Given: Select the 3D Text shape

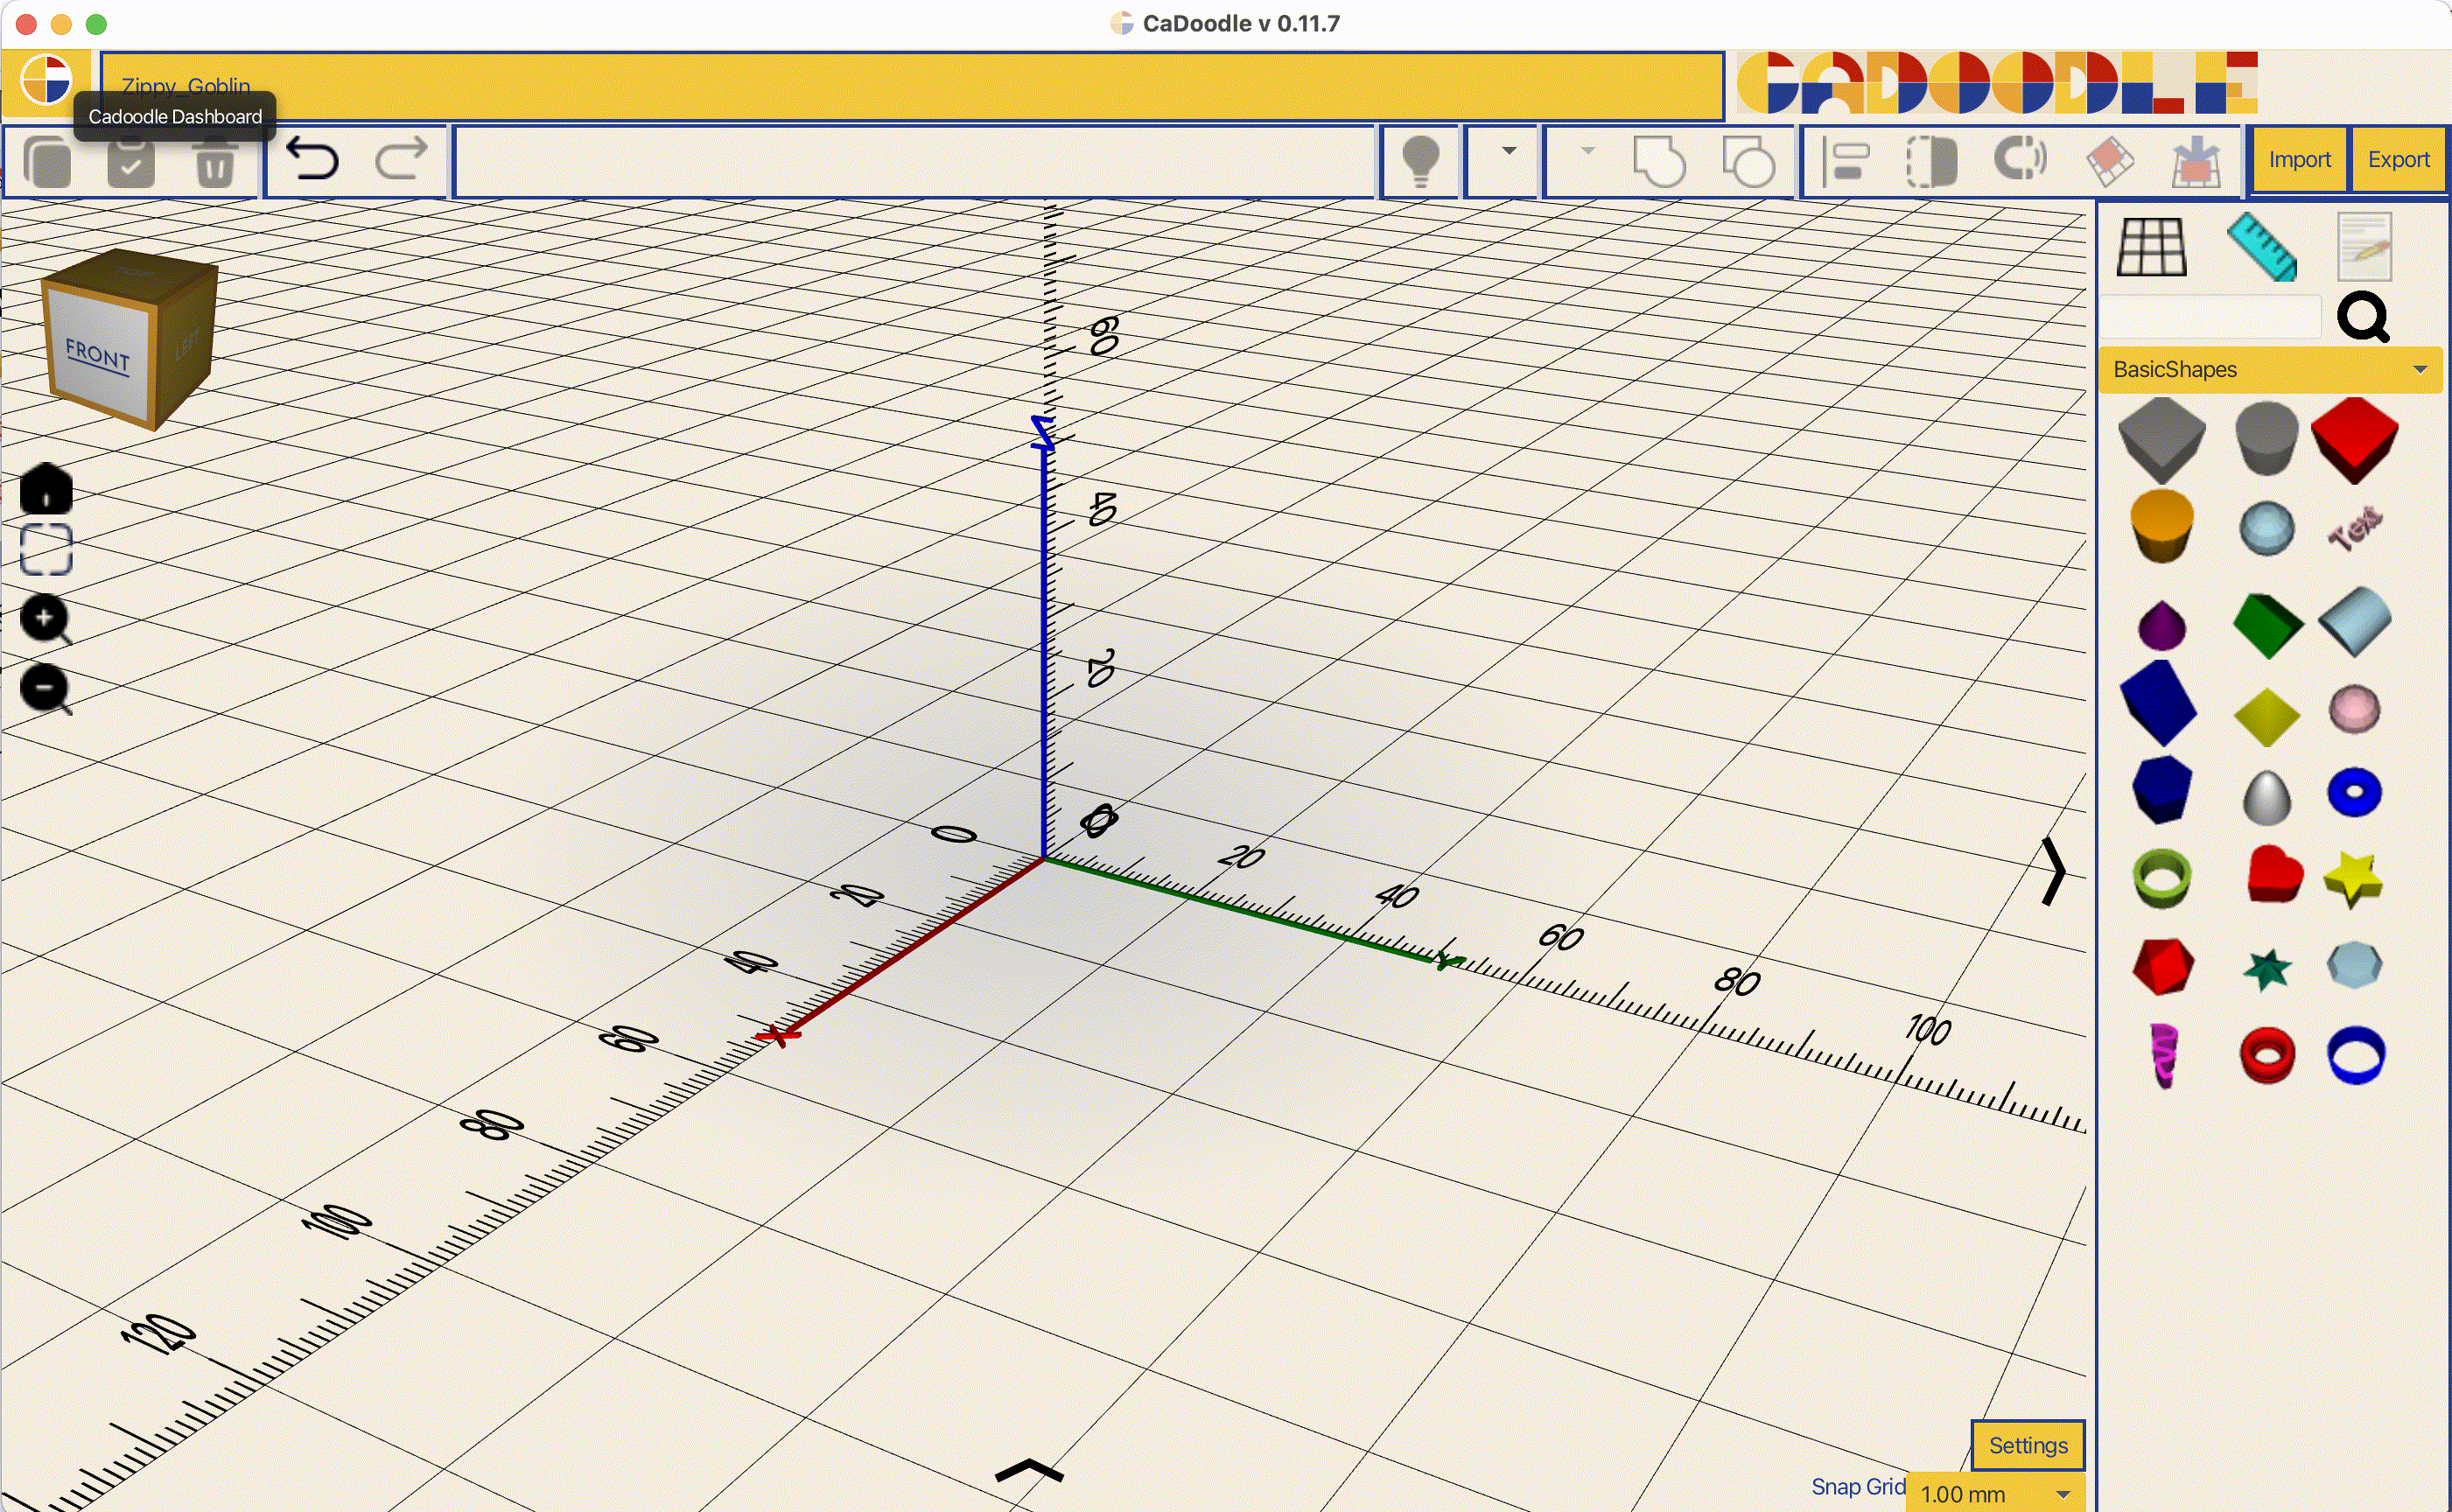Looking at the screenshot, I should pos(2354,528).
